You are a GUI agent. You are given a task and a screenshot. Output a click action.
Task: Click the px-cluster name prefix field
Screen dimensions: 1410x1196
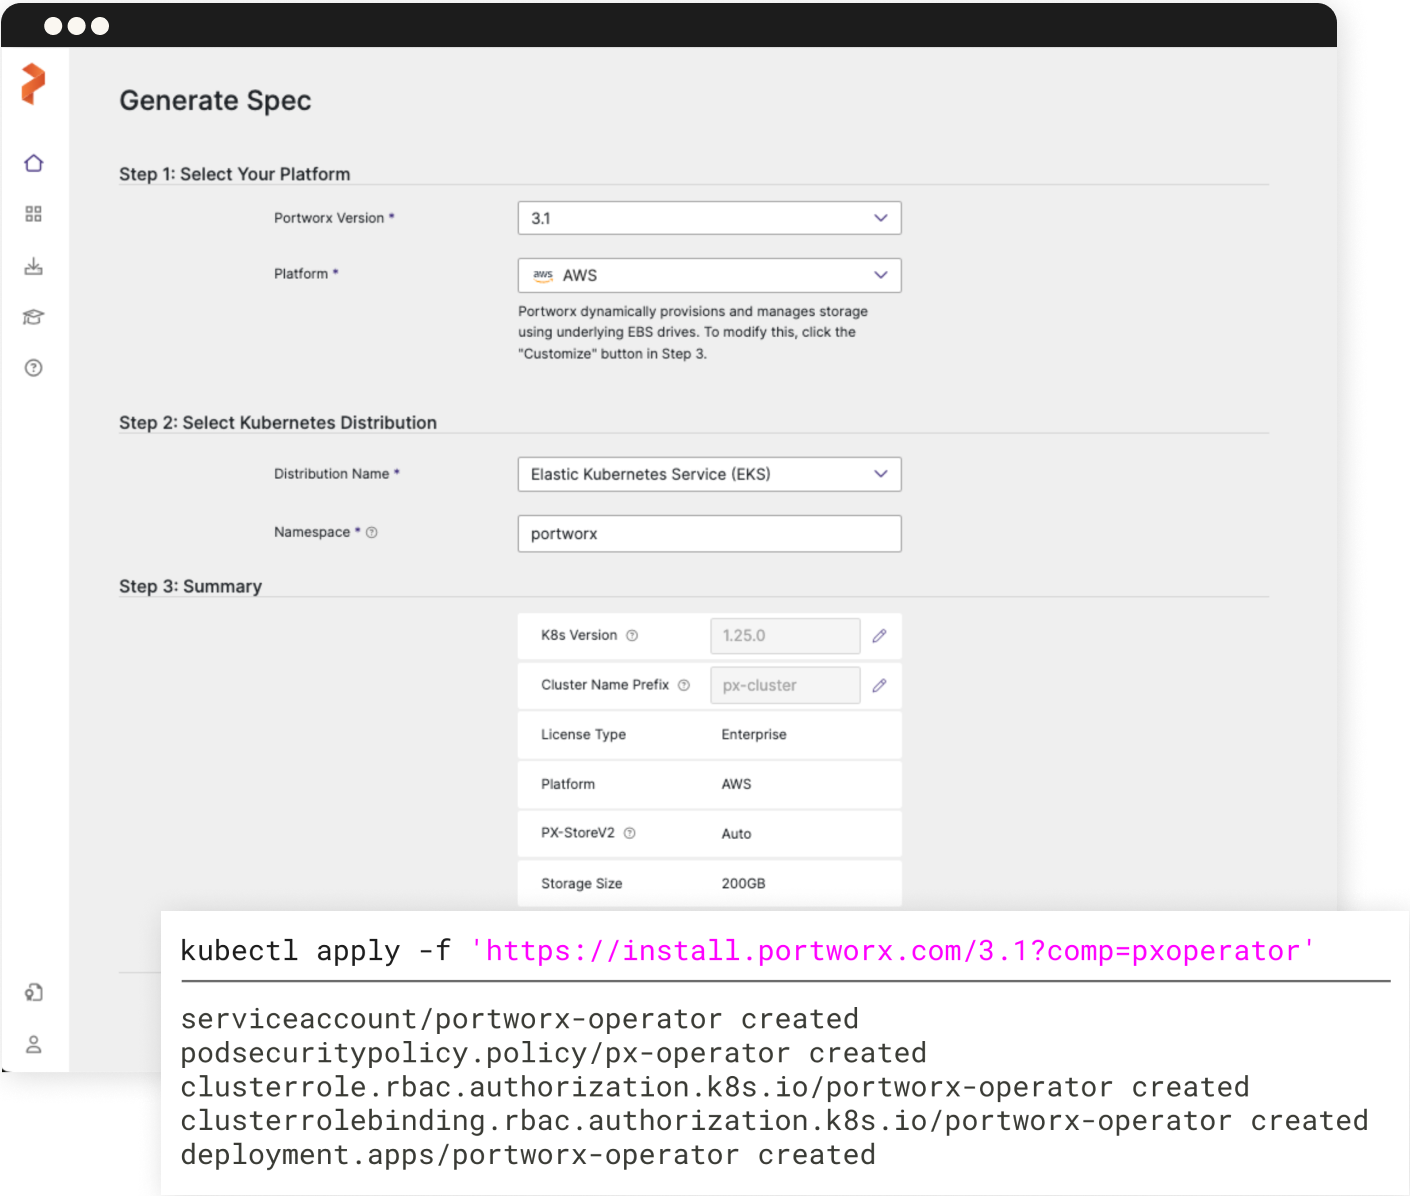[x=785, y=686]
